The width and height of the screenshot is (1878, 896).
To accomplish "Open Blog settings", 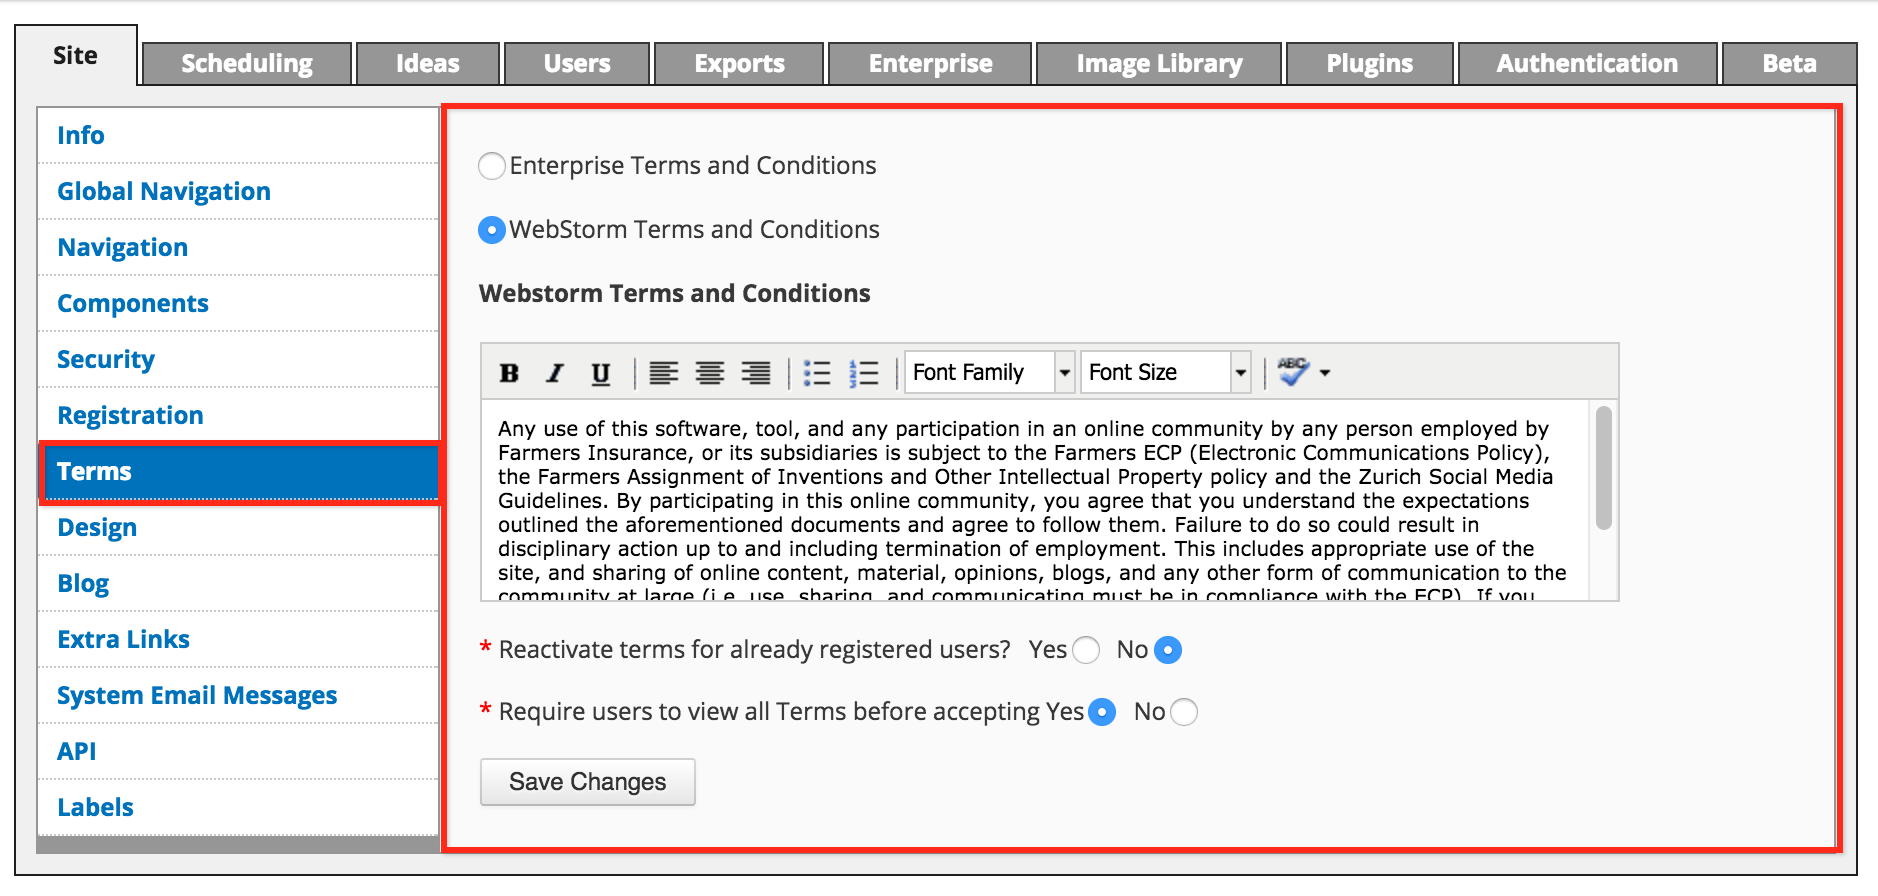I will (238, 584).
